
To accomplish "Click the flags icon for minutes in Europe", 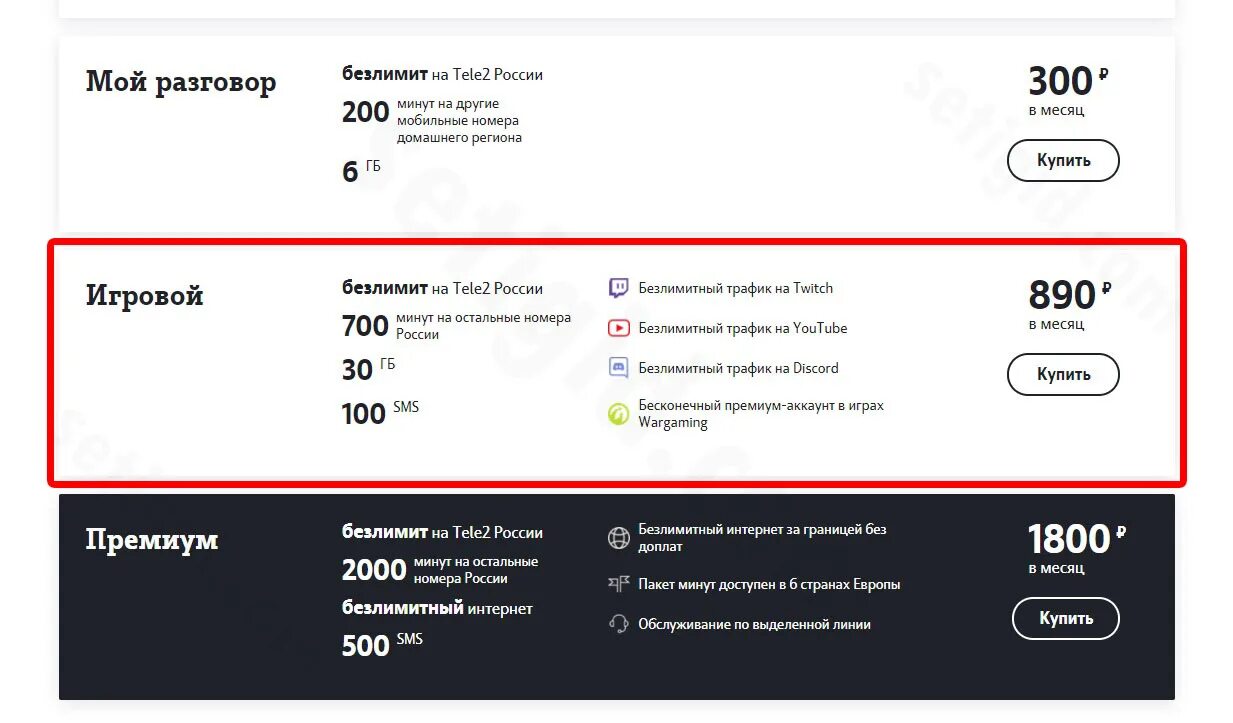I will tap(619, 584).
